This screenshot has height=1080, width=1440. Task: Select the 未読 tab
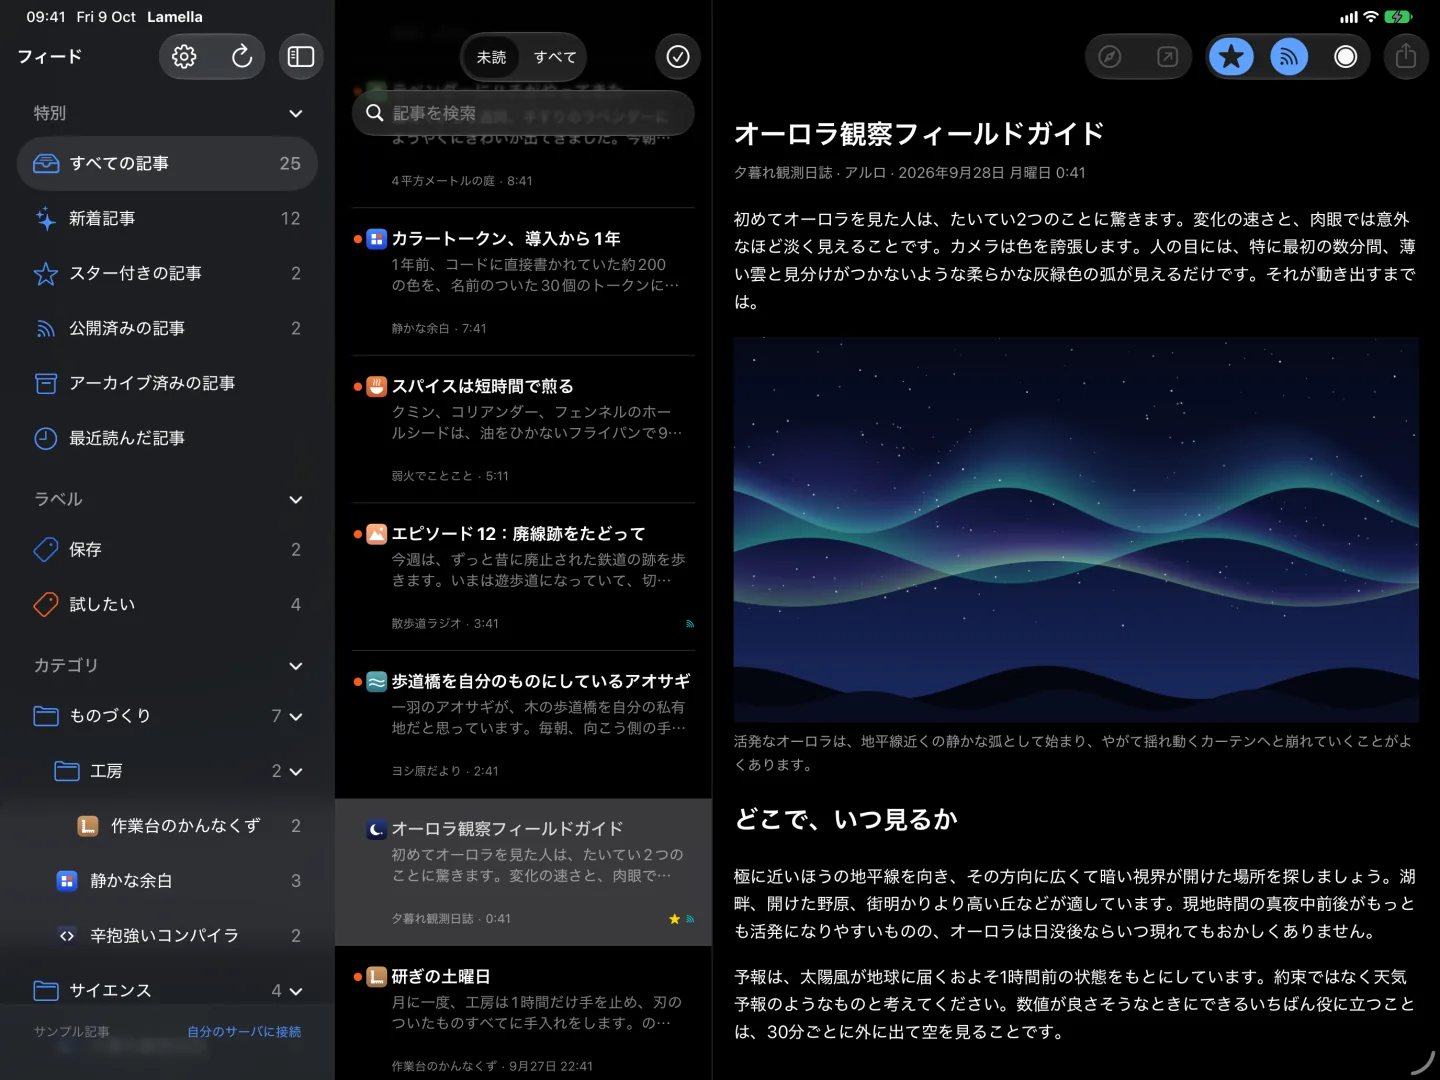[491, 57]
